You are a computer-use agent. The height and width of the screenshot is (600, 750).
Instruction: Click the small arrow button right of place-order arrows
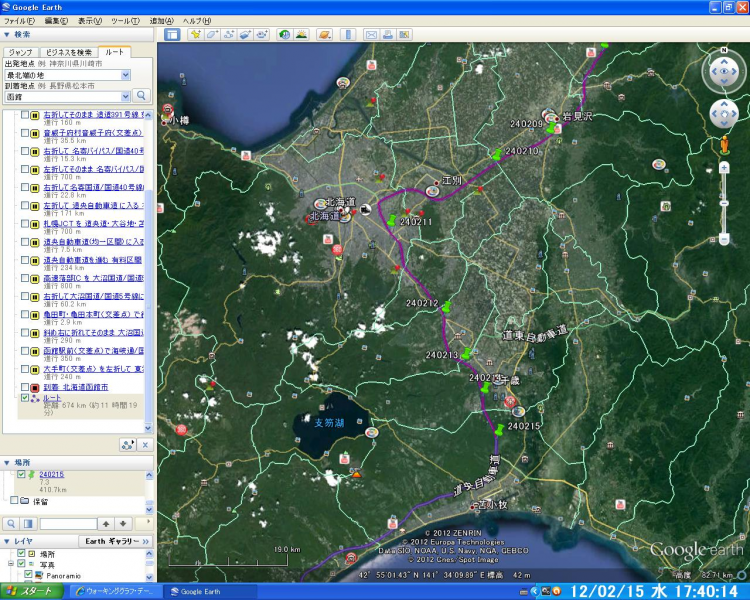[144, 523]
